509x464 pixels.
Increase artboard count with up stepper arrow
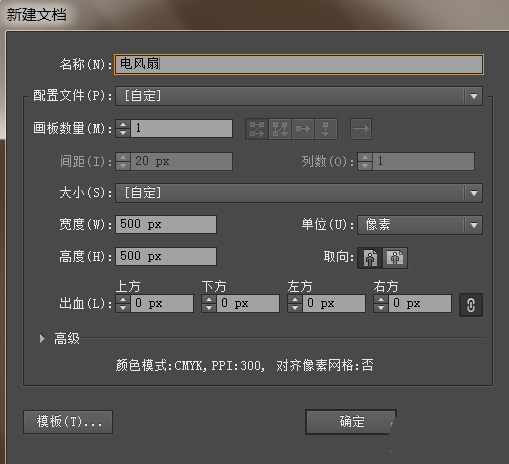[x=123, y=124]
